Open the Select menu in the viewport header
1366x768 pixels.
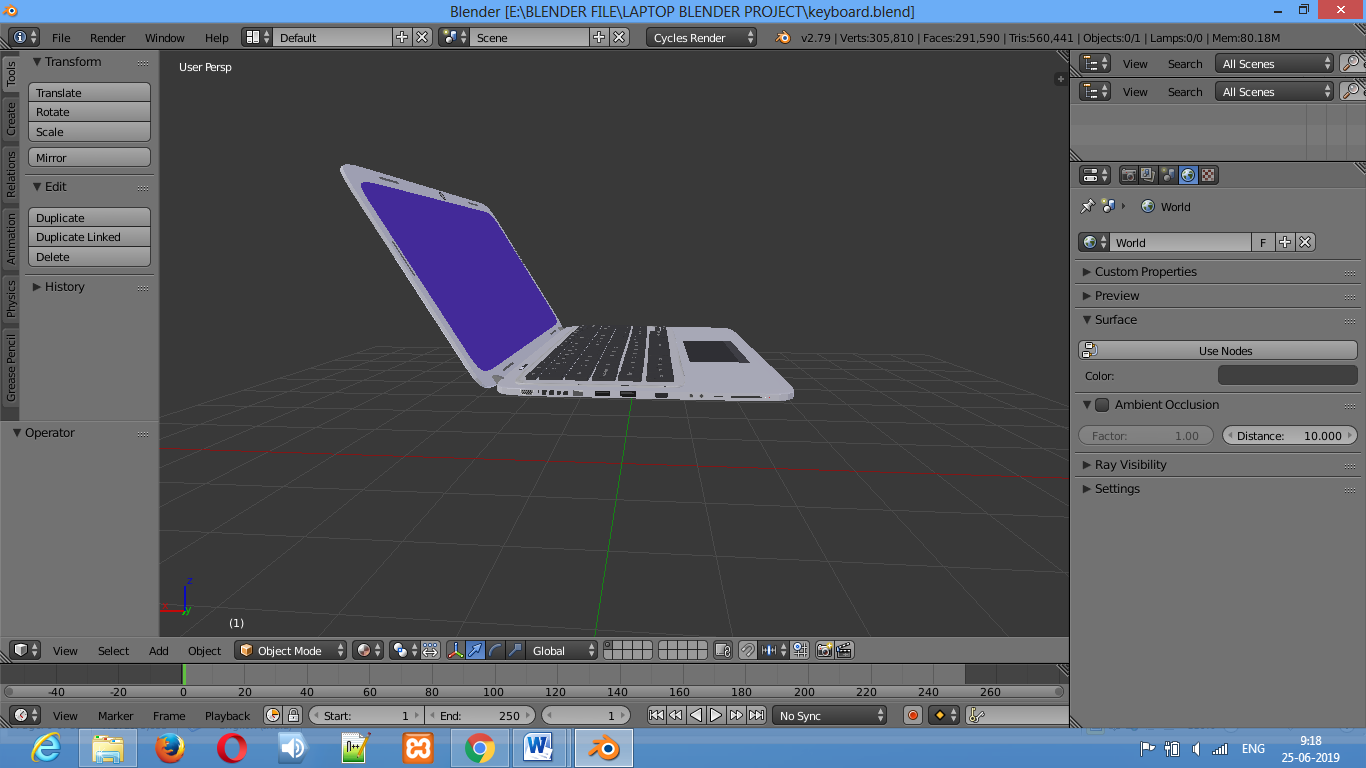(x=112, y=650)
